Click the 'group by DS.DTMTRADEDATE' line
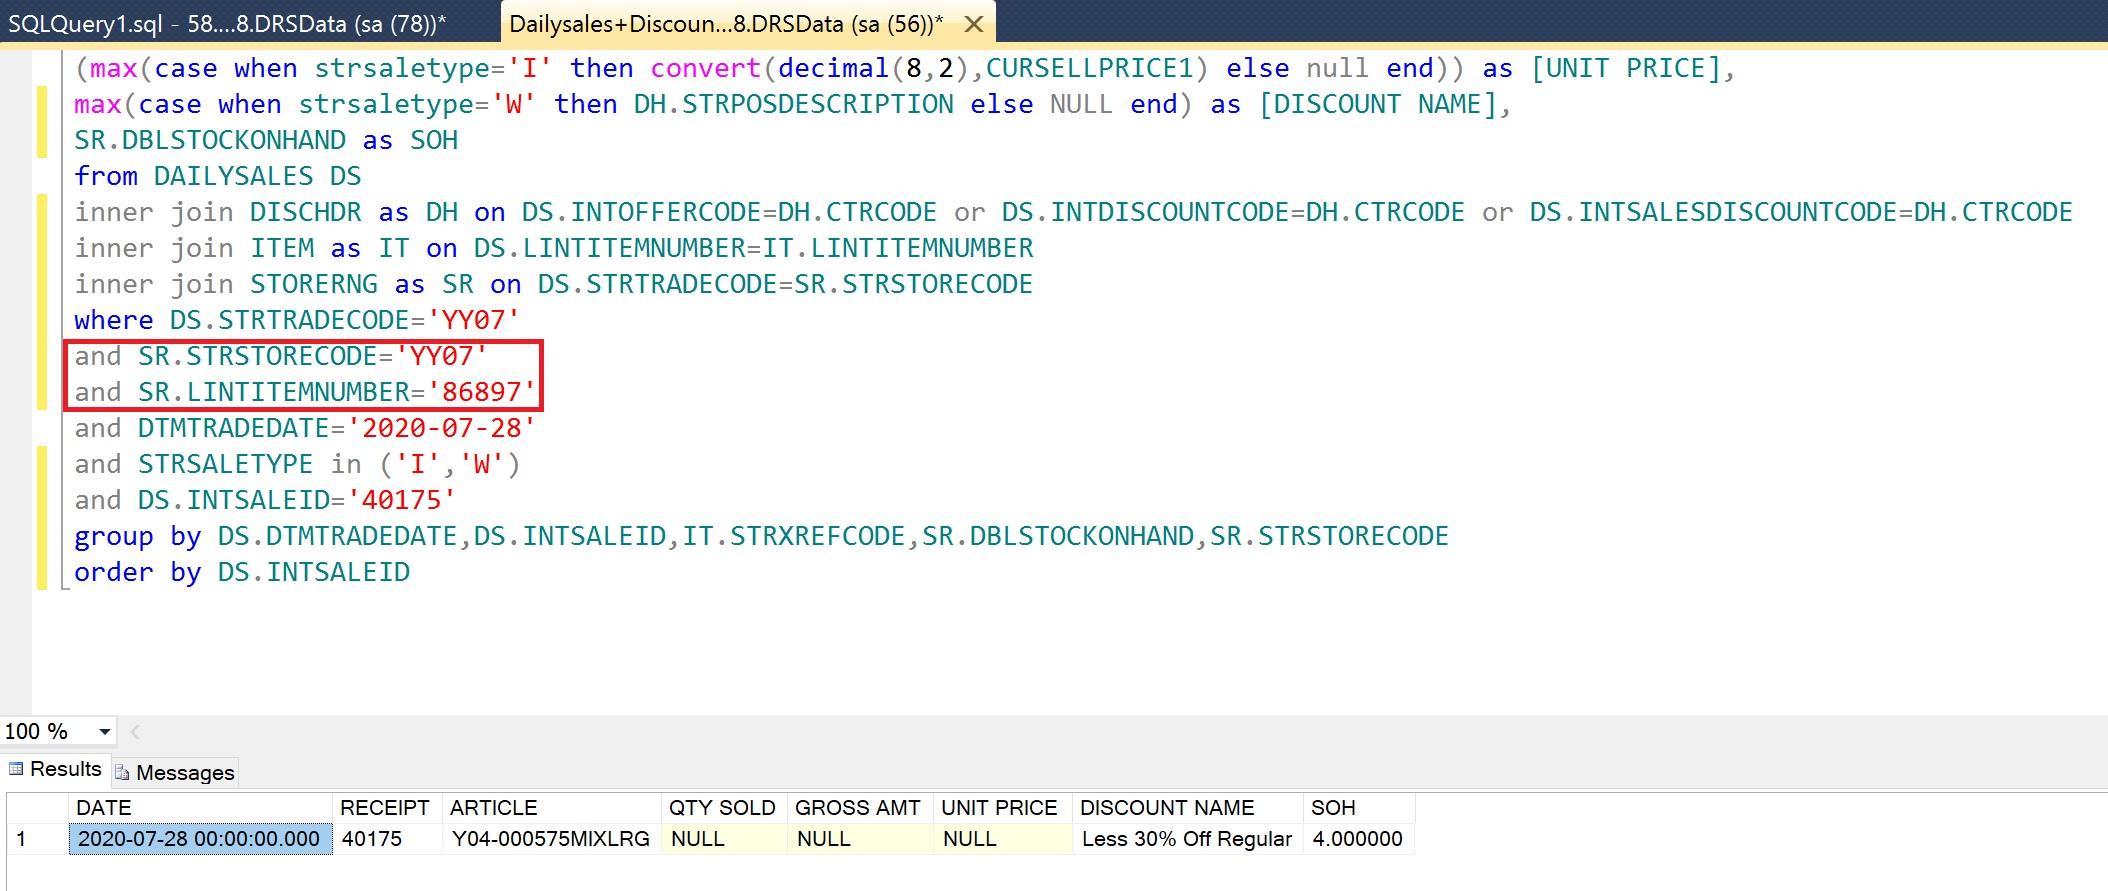This screenshot has height=891, width=2108. [x=761, y=536]
